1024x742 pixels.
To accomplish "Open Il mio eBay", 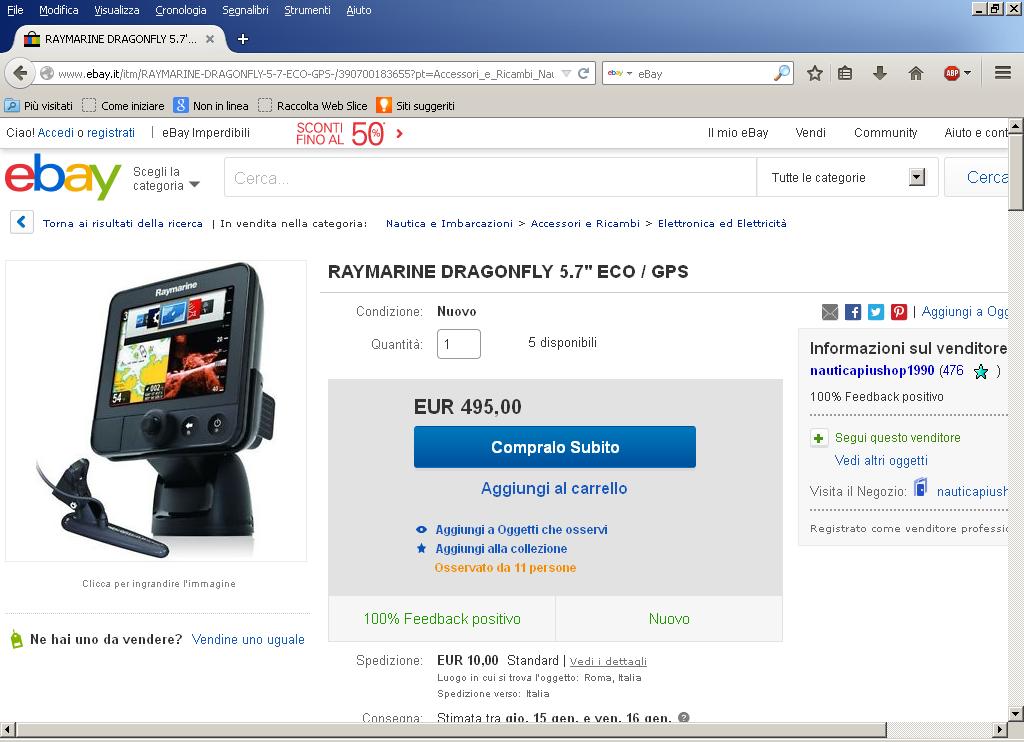I will (x=738, y=133).
